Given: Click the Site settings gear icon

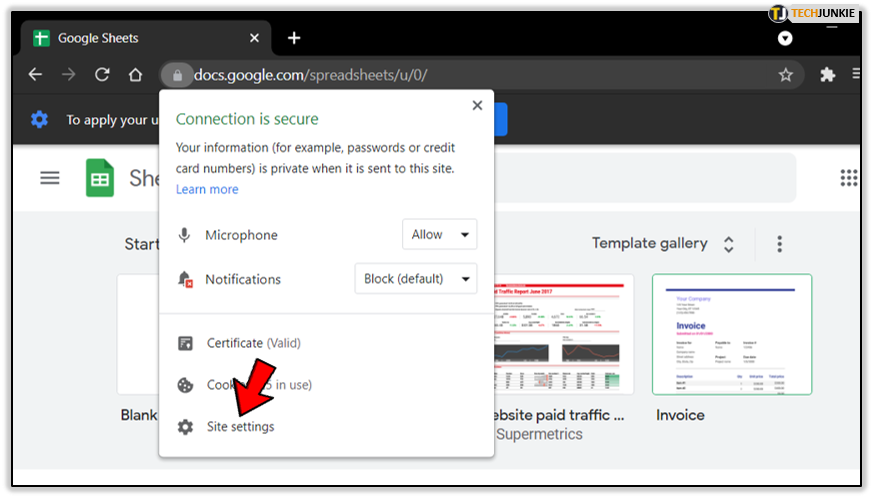Looking at the screenshot, I should pos(185,427).
